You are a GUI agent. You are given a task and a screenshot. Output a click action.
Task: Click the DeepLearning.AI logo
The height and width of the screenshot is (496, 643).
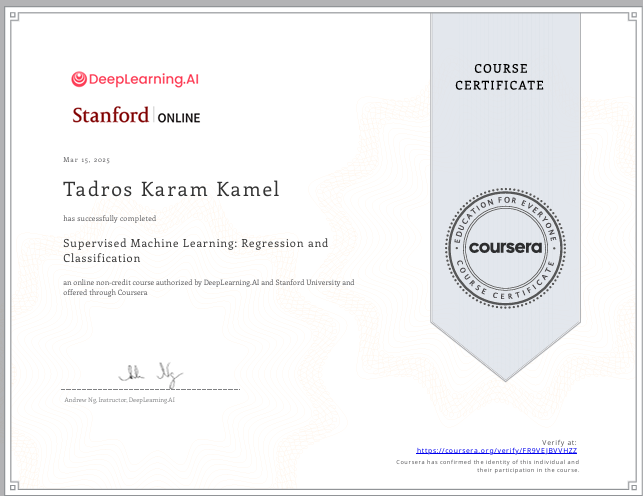[135, 79]
